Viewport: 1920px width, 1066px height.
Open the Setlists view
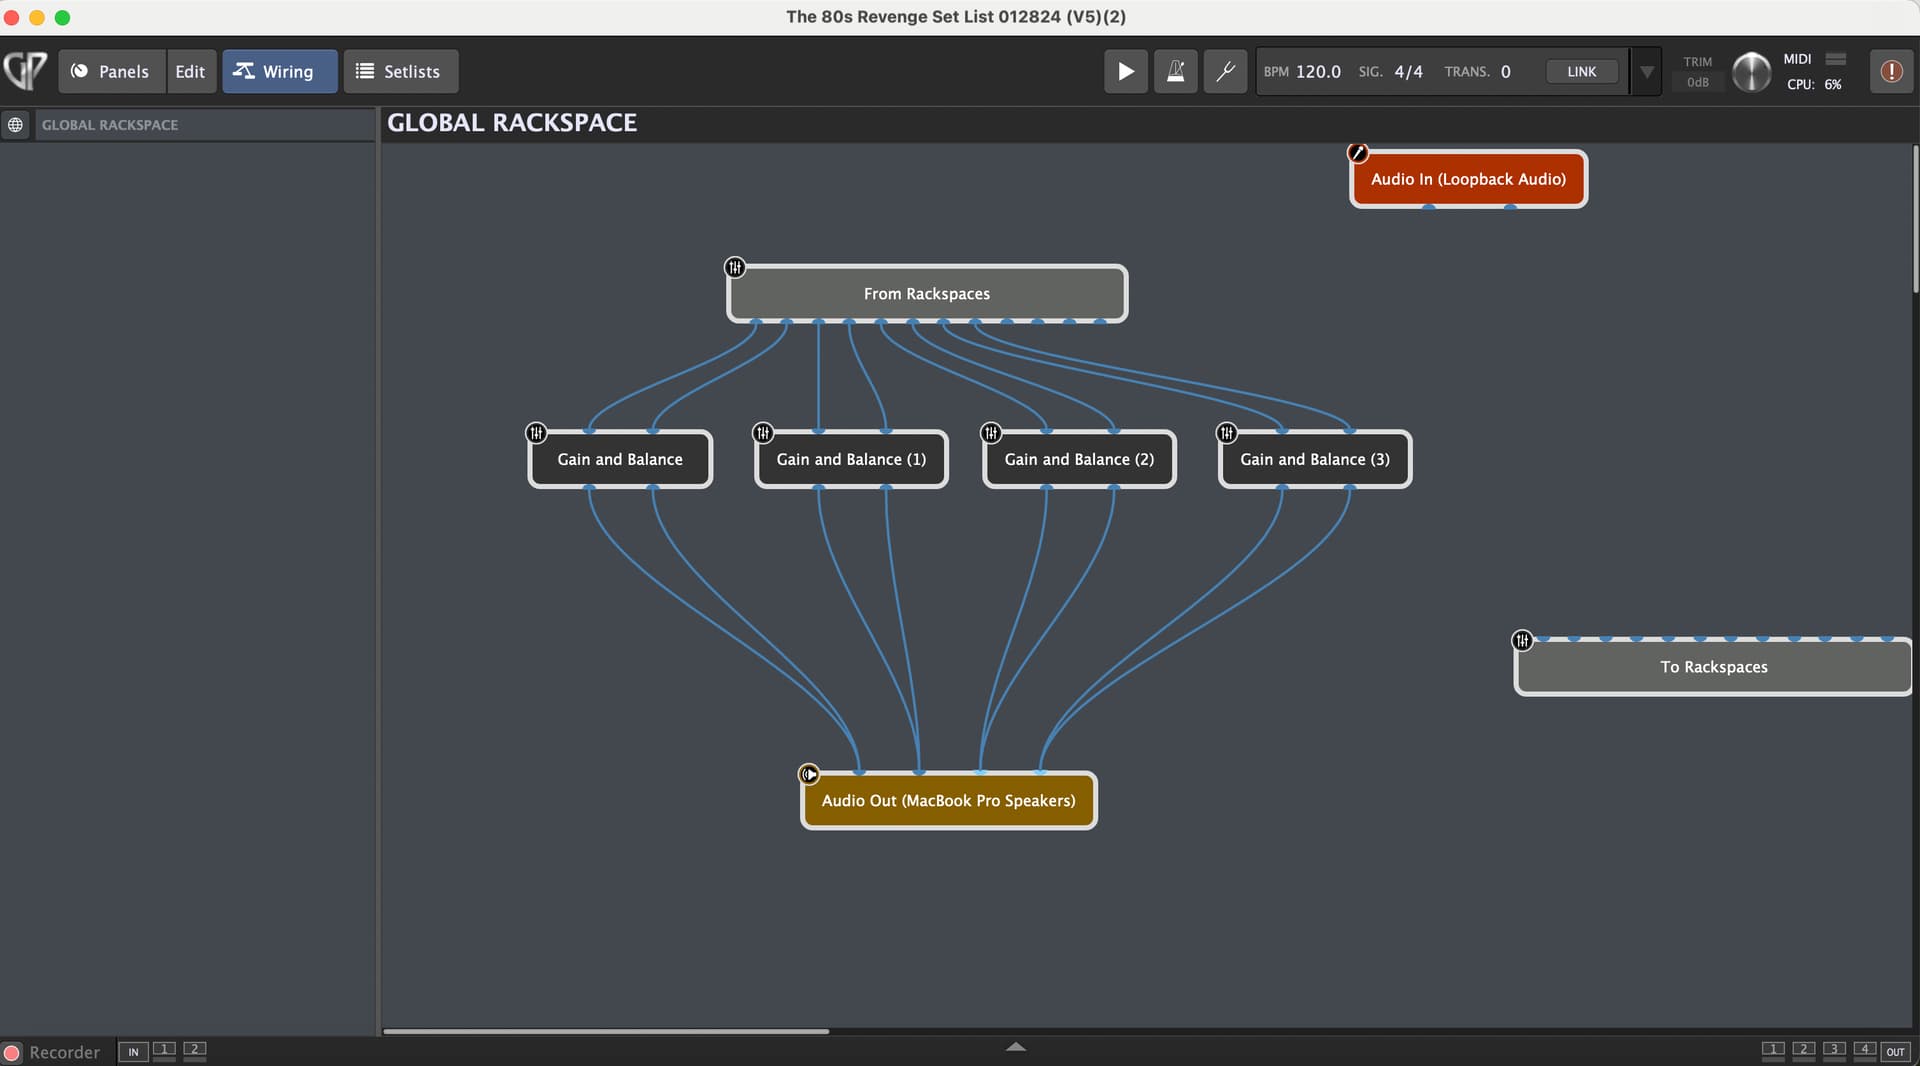[x=400, y=71]
